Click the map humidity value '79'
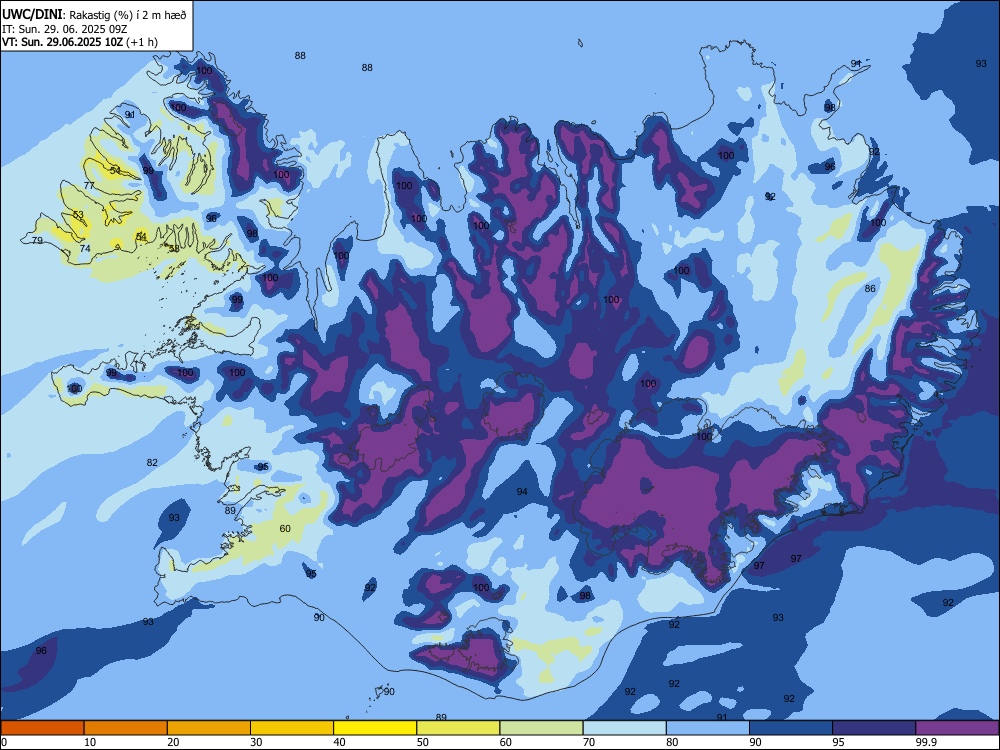 38,240
